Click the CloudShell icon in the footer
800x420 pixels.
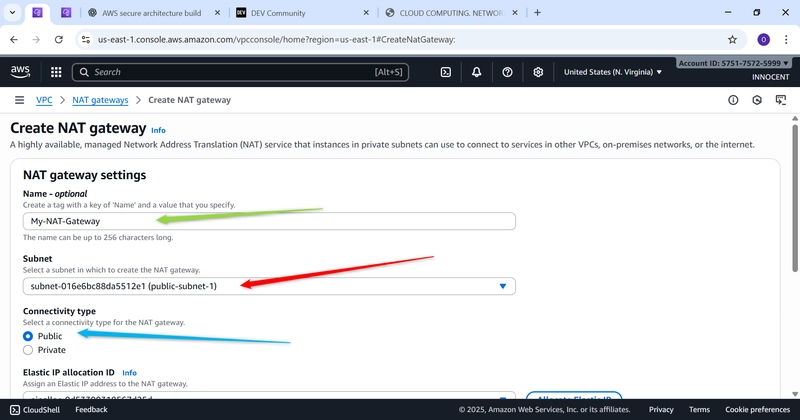[15, 410]
